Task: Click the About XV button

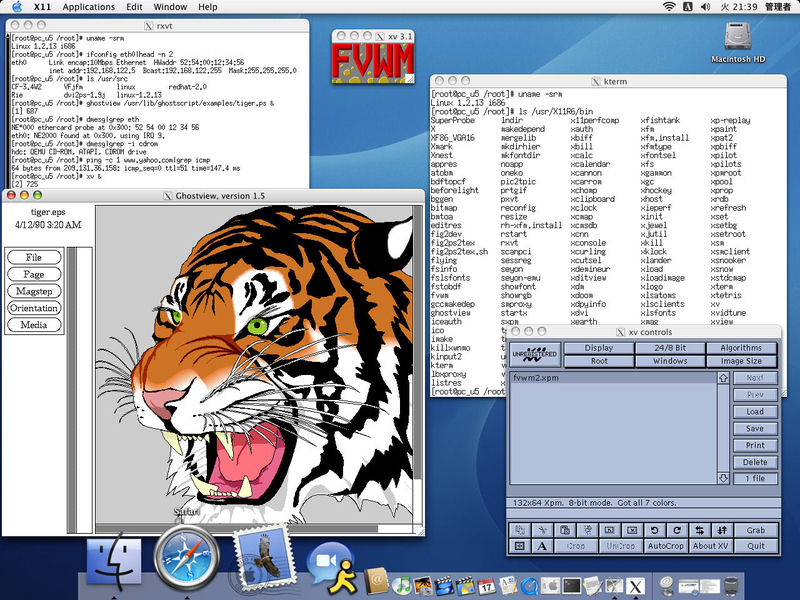Action: 711,546
